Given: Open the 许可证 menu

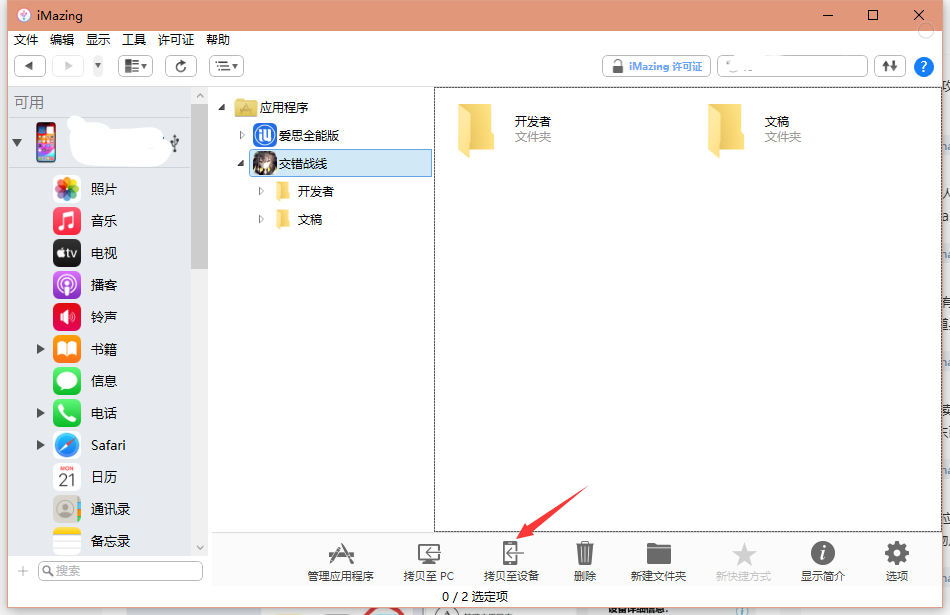Looking at the screenshot, I should tap(176, 40).
